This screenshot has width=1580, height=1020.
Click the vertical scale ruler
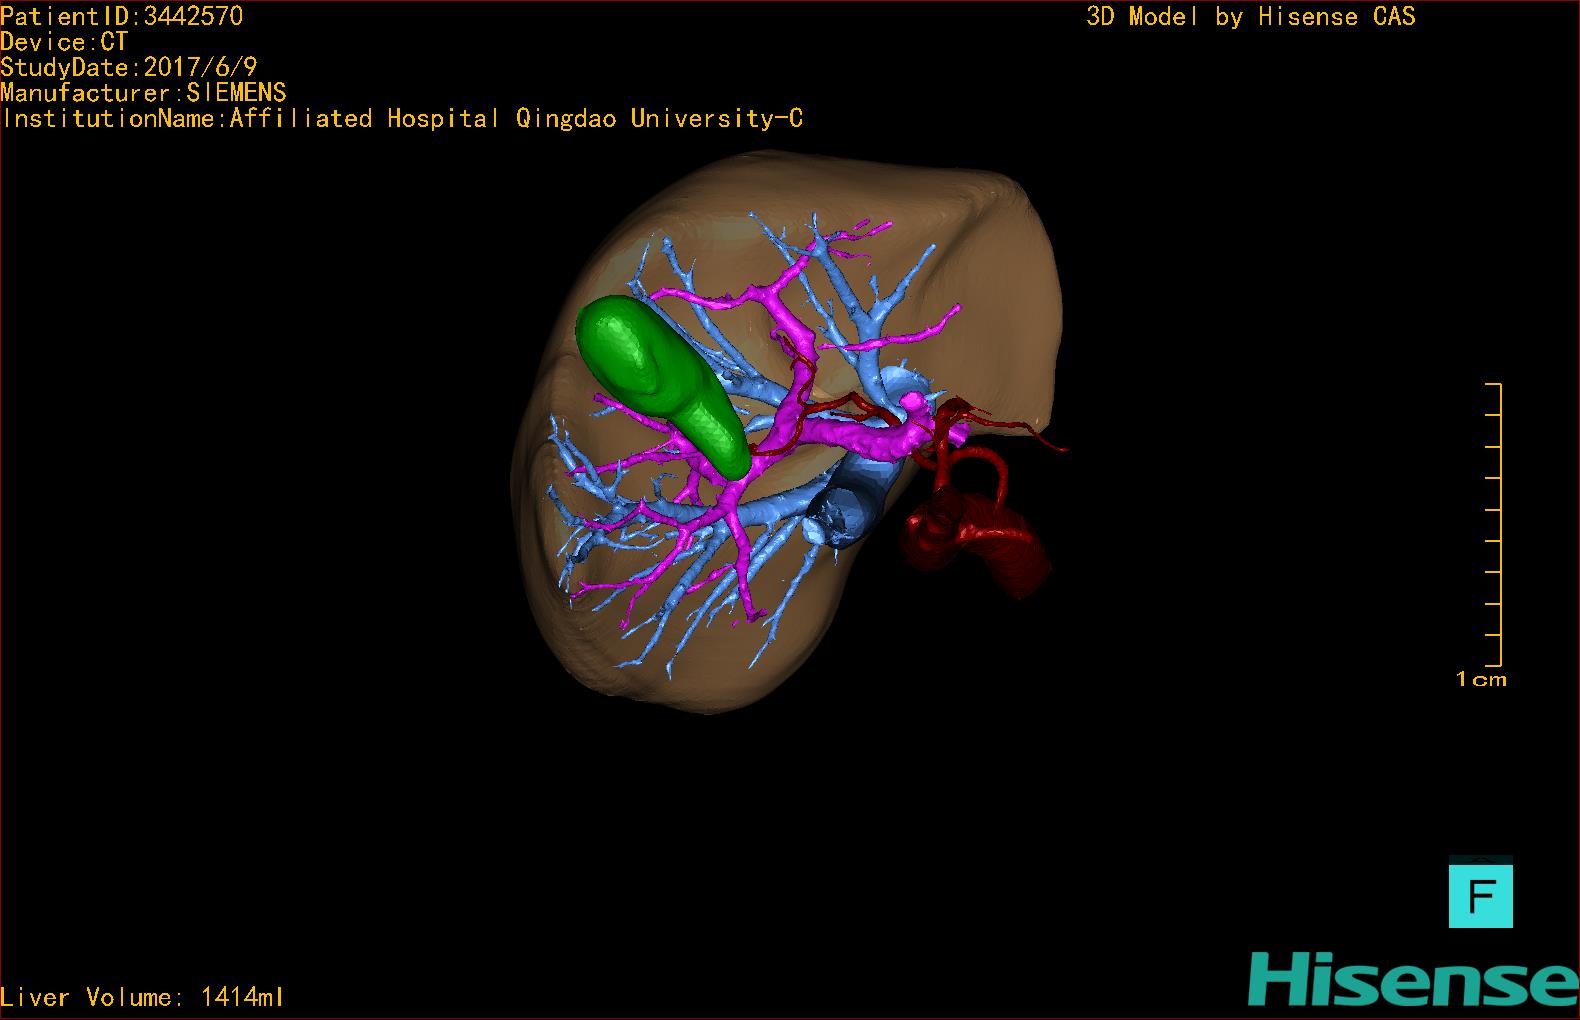point(1494,525)
